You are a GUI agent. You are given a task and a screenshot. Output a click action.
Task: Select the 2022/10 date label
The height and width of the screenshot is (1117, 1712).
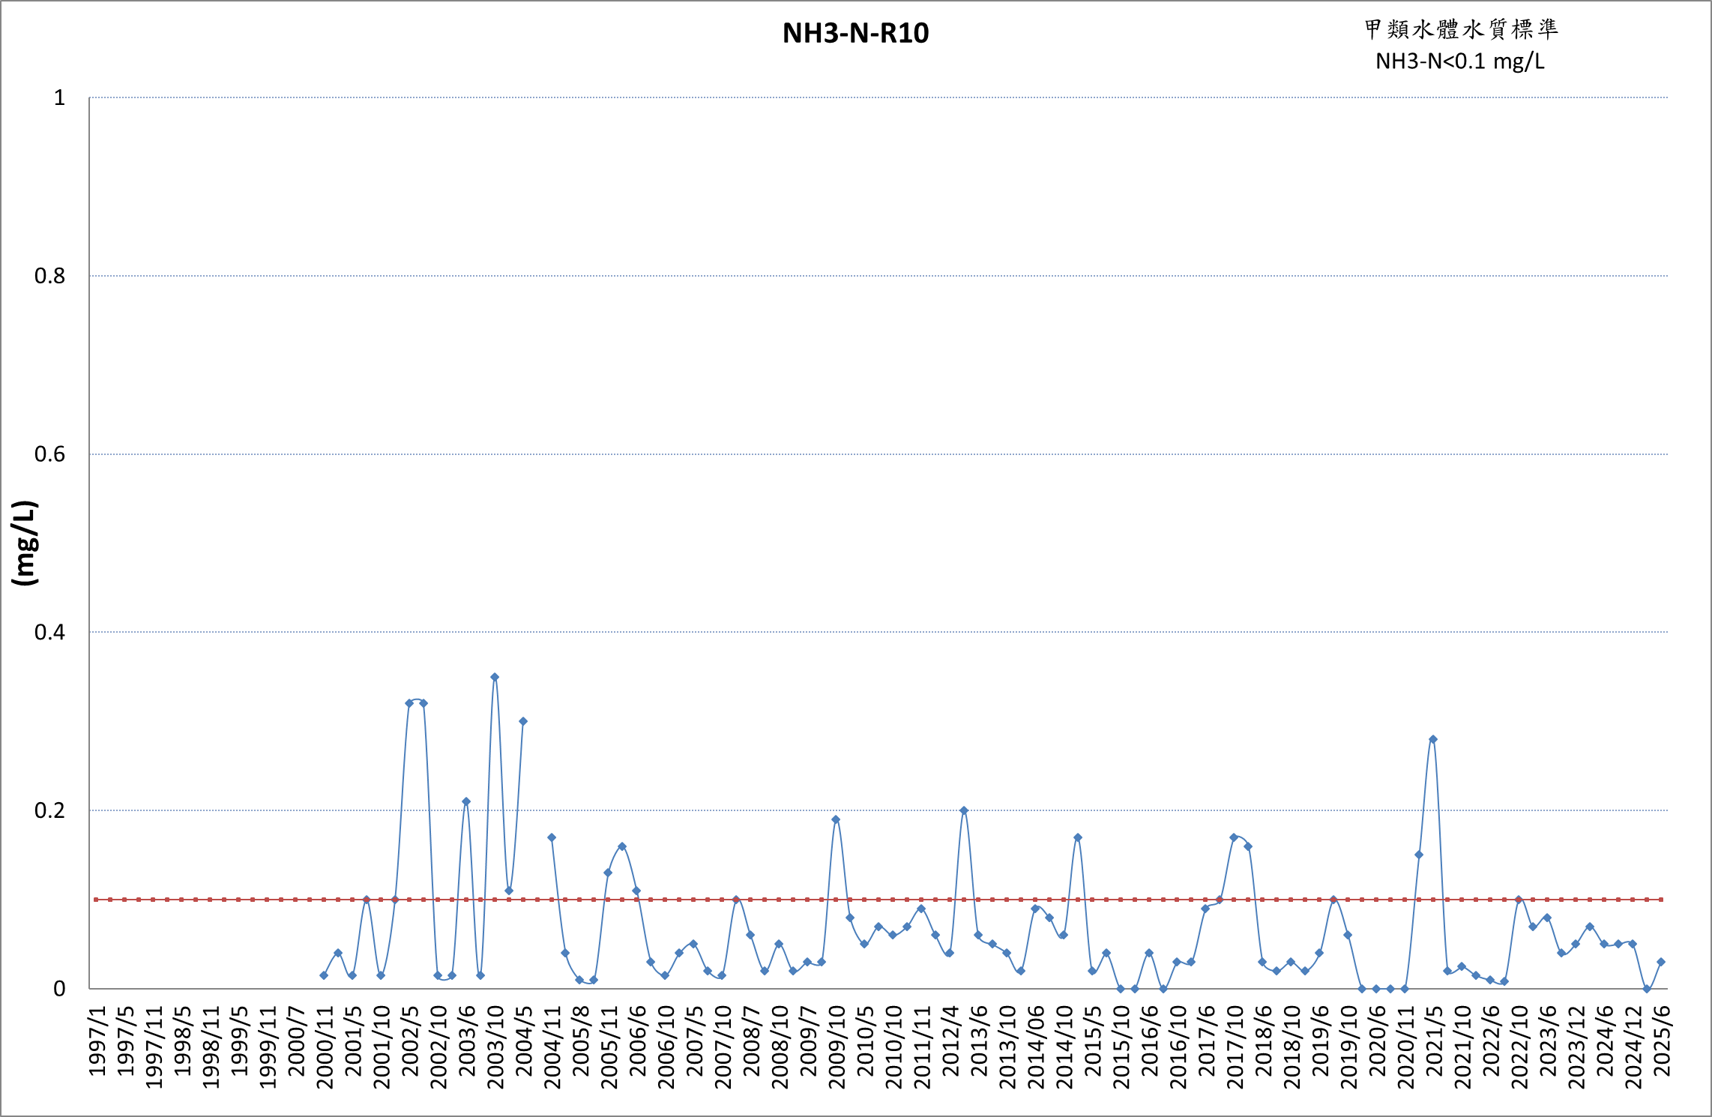click(1519, 1048)
